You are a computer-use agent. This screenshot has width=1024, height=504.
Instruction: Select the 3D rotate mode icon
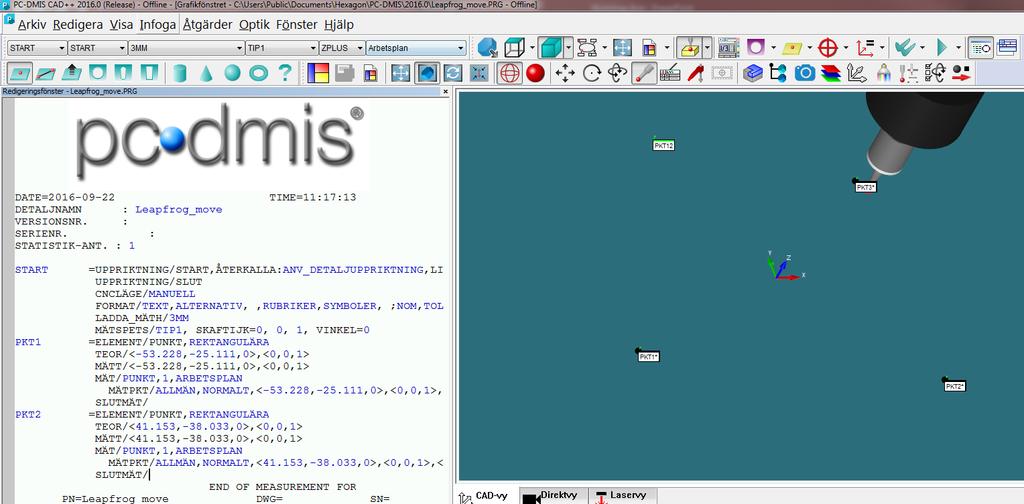pos(618,72)
